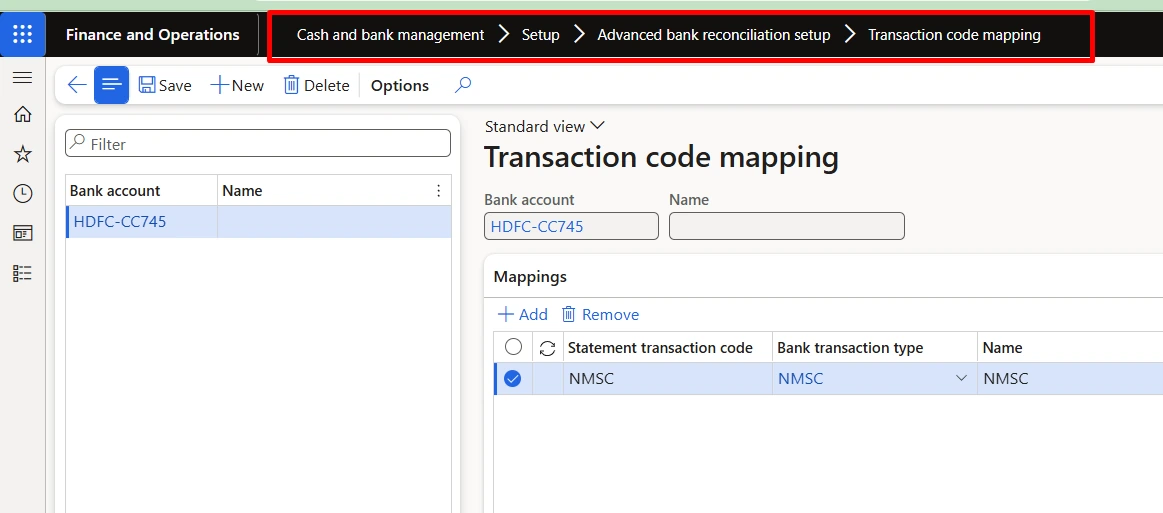1163x513 pixels.
Task: Open the app launcher waffle icon
Action: [22, 34]
